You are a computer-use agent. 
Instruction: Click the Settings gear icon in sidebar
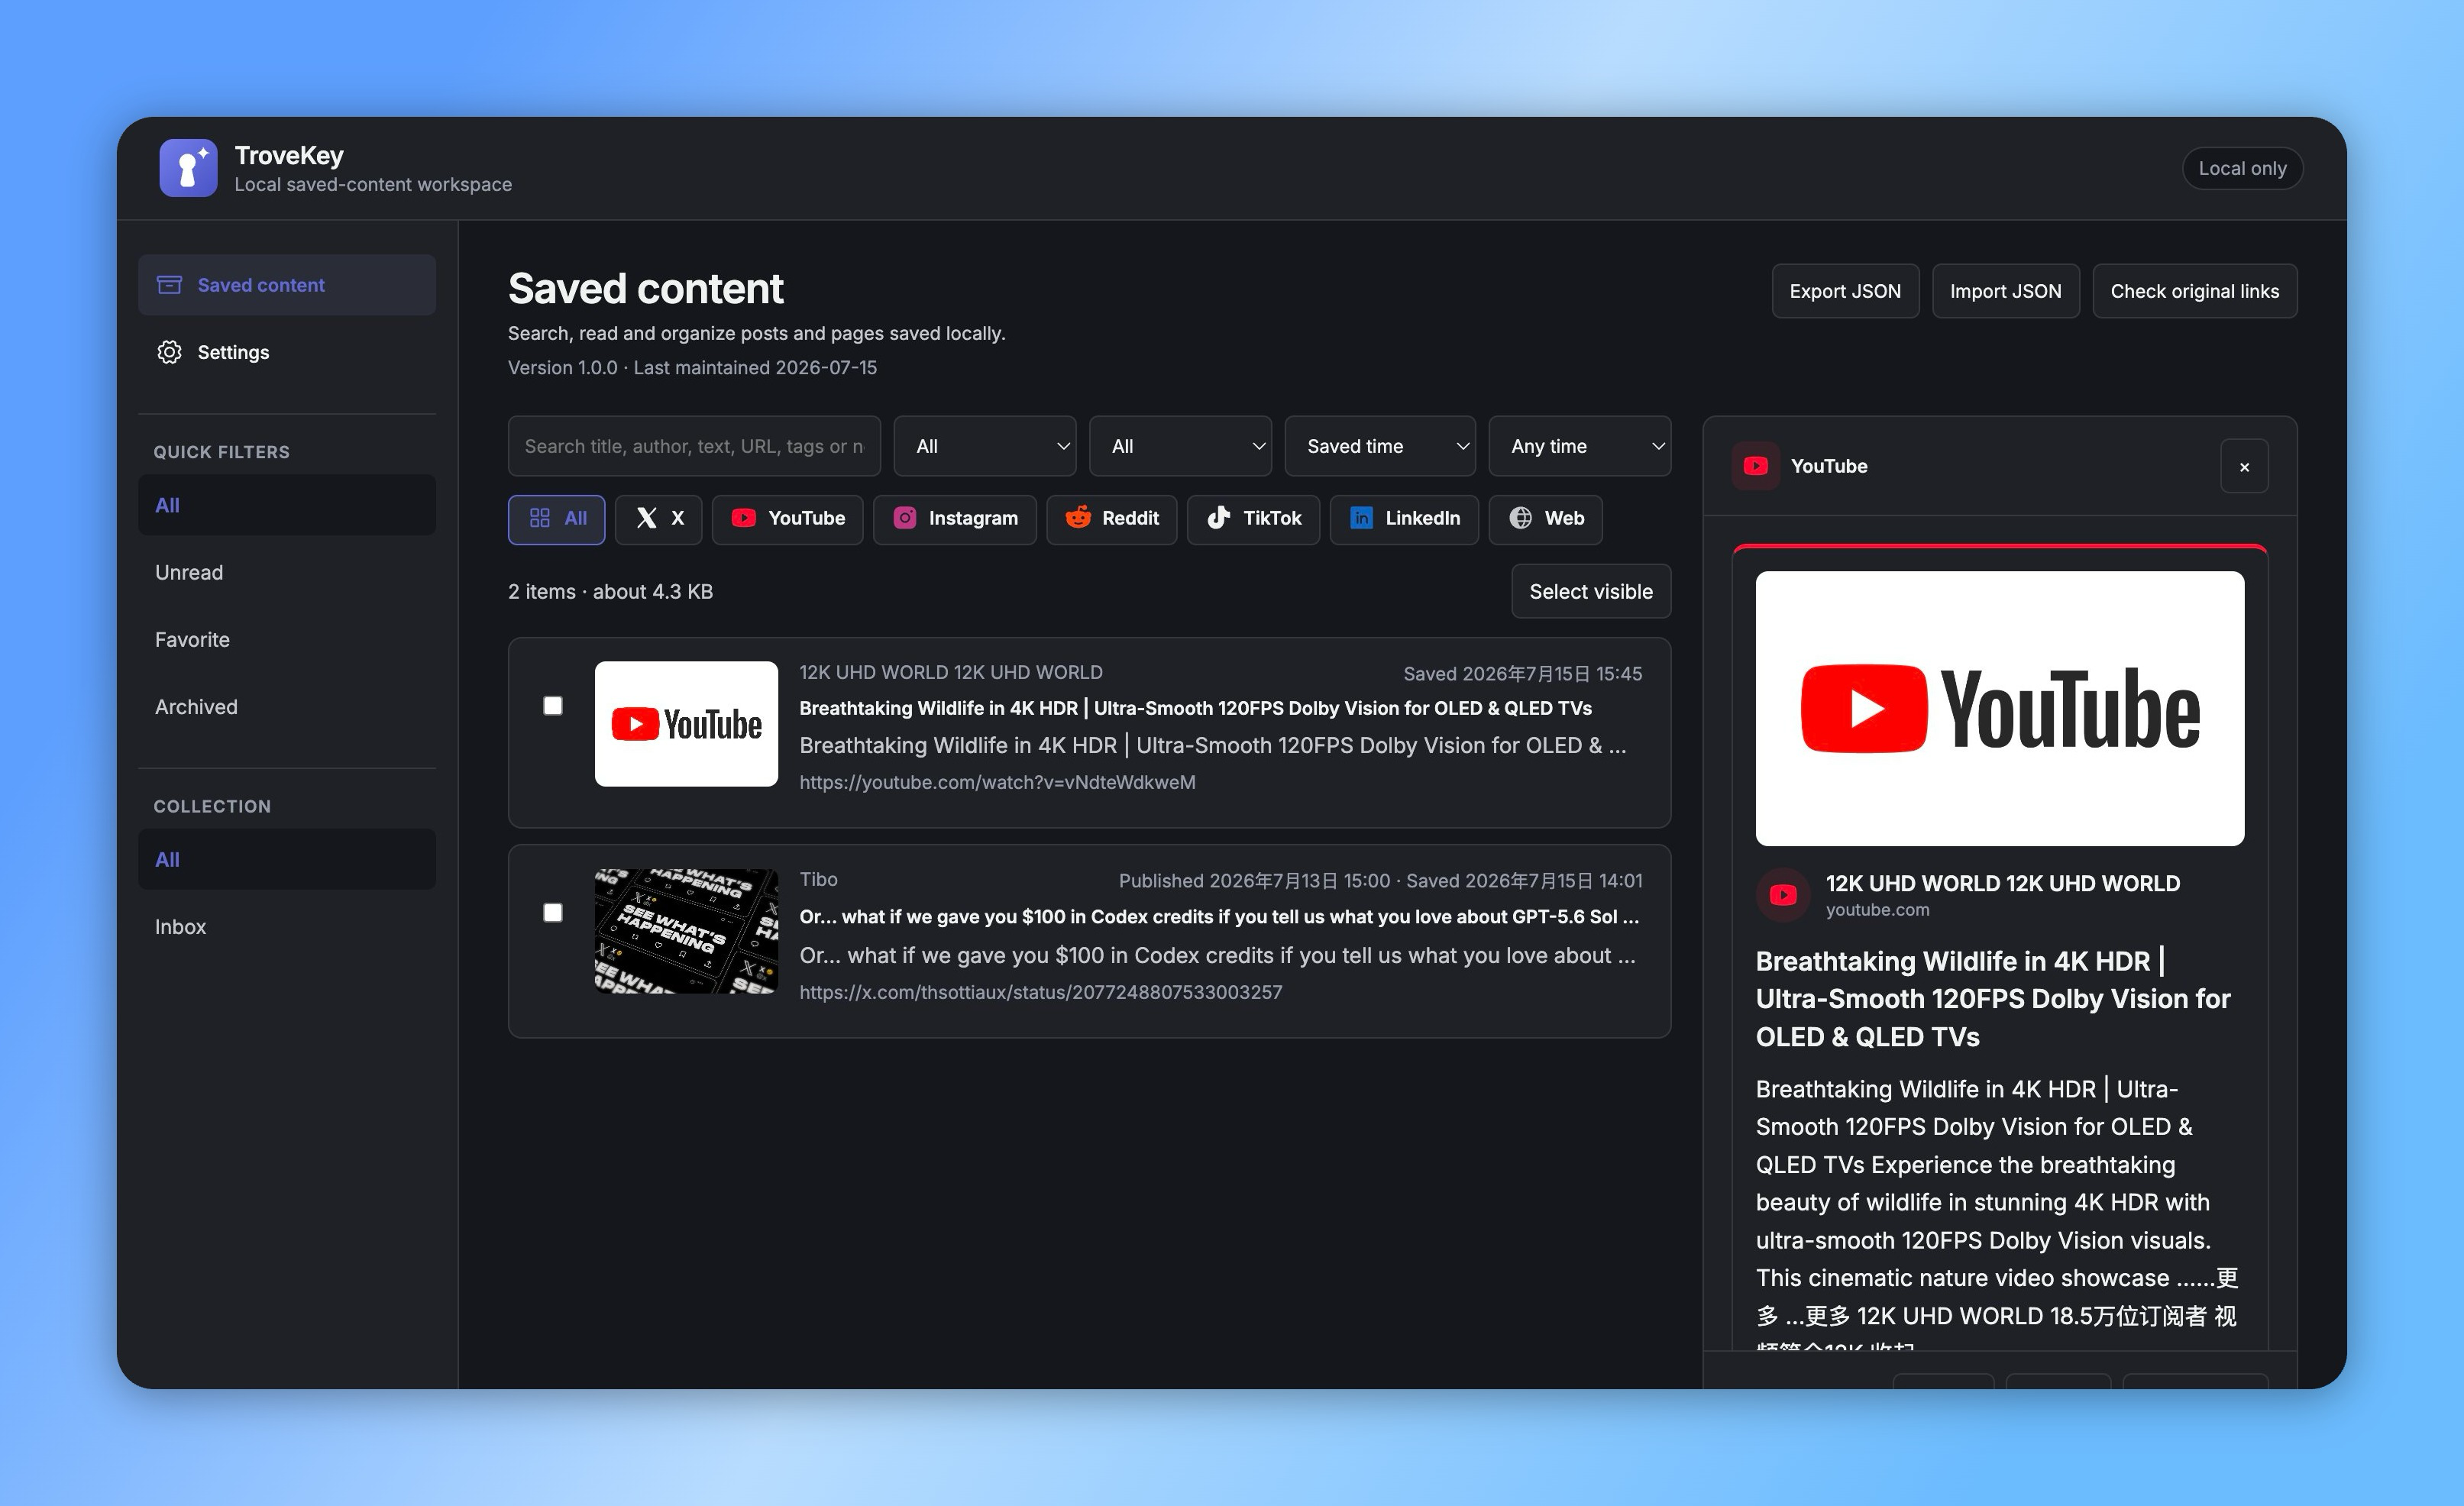(x=169, y=352)
